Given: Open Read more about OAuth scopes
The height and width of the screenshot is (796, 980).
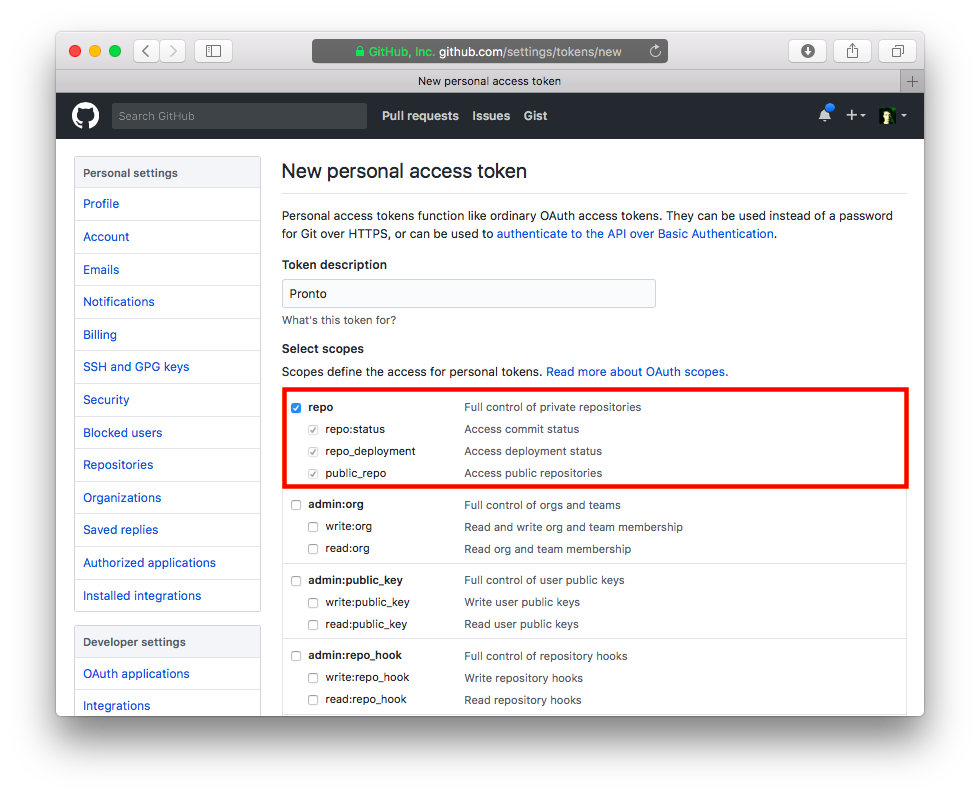Looking at the screenshot, I should (637, 372).
